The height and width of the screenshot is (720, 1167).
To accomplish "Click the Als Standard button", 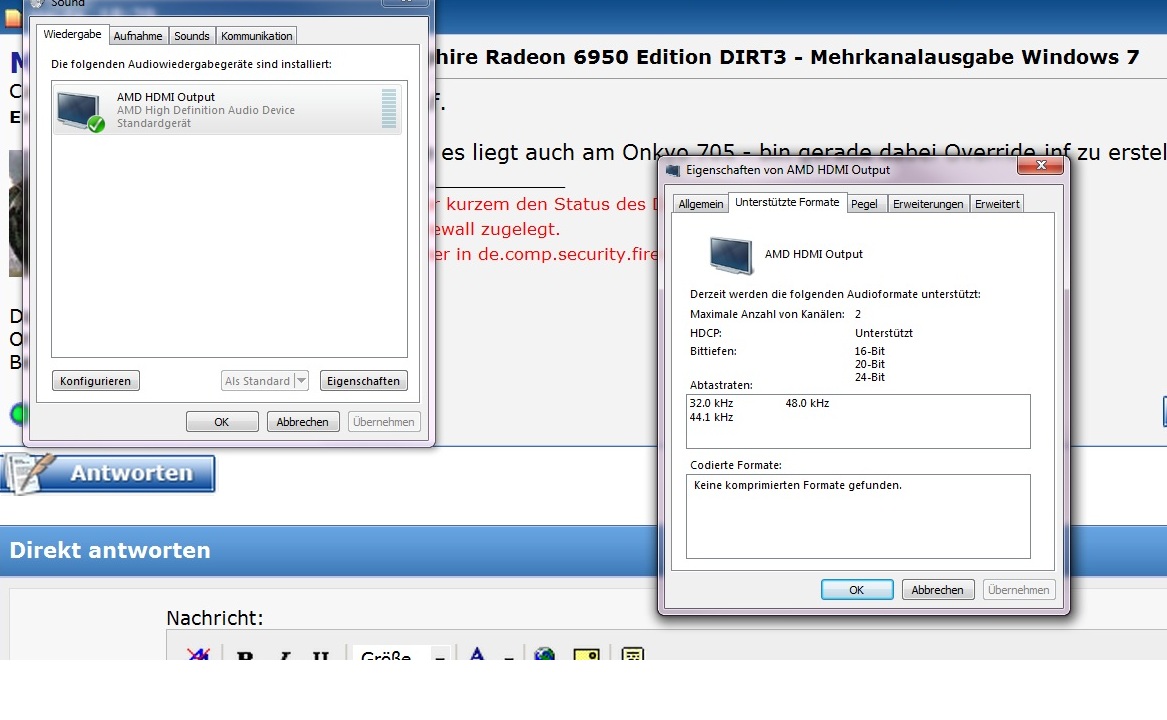I will 258,380.
